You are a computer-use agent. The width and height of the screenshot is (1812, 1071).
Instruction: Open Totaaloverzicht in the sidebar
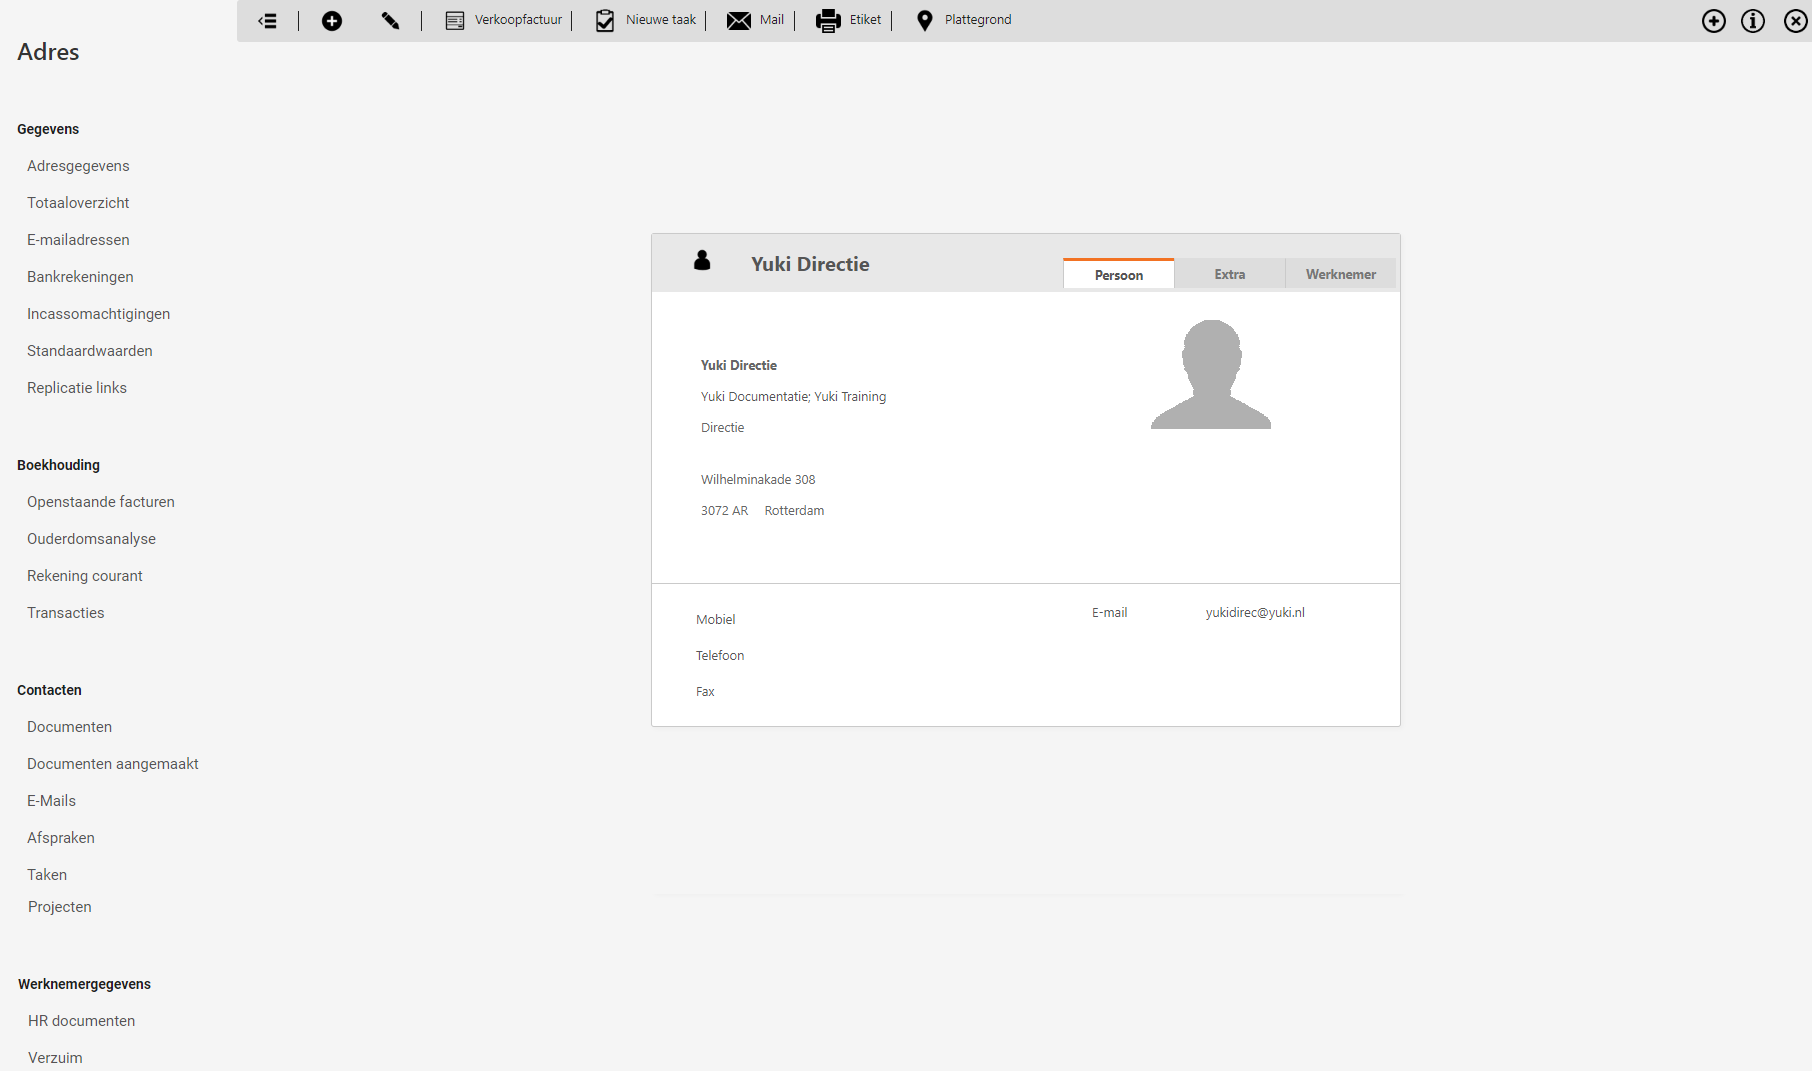coord(78,203)
